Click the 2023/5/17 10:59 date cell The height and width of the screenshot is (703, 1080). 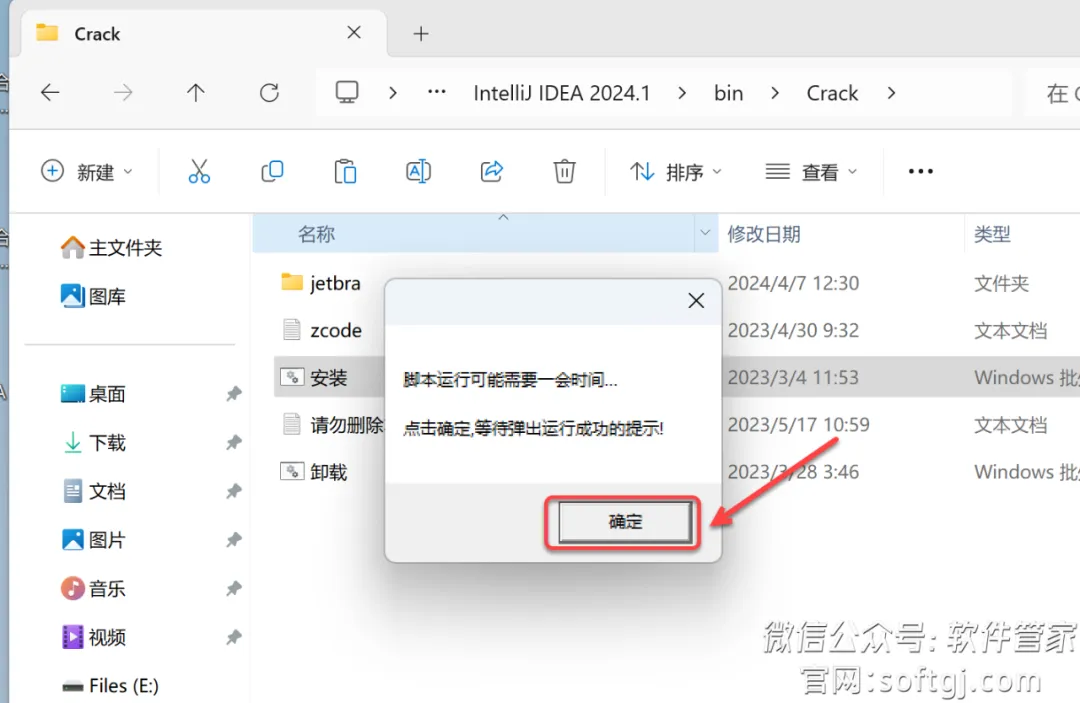[798, 425]
